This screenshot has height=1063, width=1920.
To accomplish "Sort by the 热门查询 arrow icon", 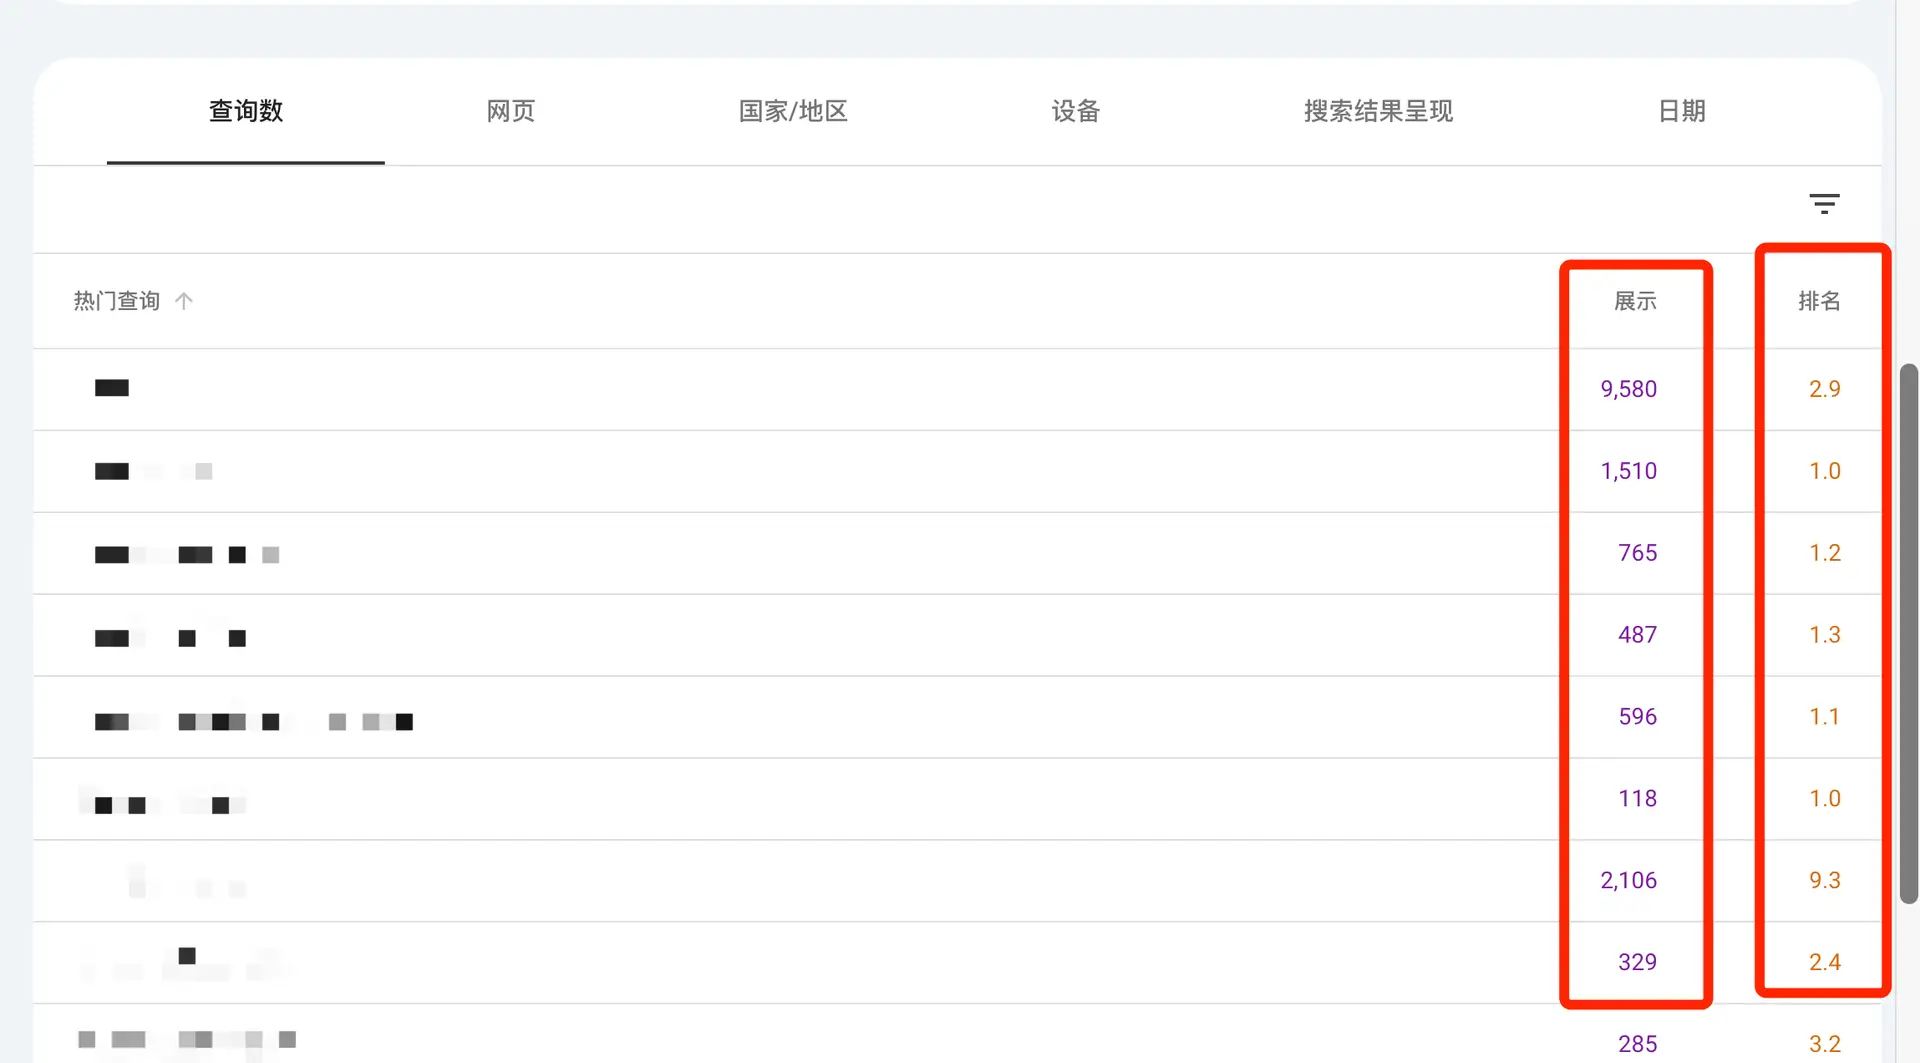I will [x=184, y=301].
